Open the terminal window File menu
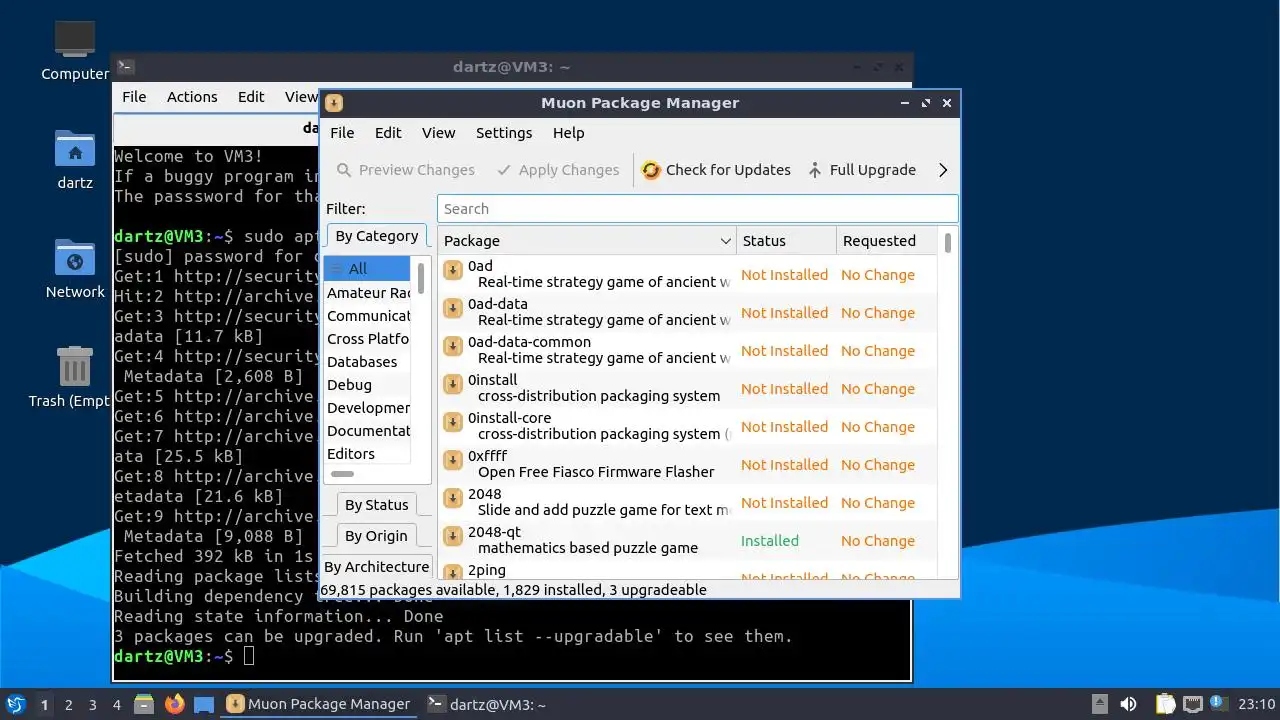Image resolution: width=1280 pixels, height=720 pixels. 134,97
